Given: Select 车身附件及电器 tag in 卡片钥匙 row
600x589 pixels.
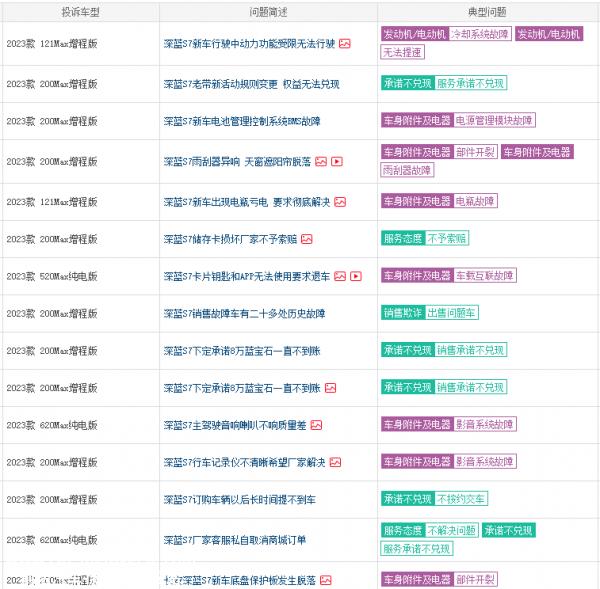Looking at the screenshot, I should [417, 276].
